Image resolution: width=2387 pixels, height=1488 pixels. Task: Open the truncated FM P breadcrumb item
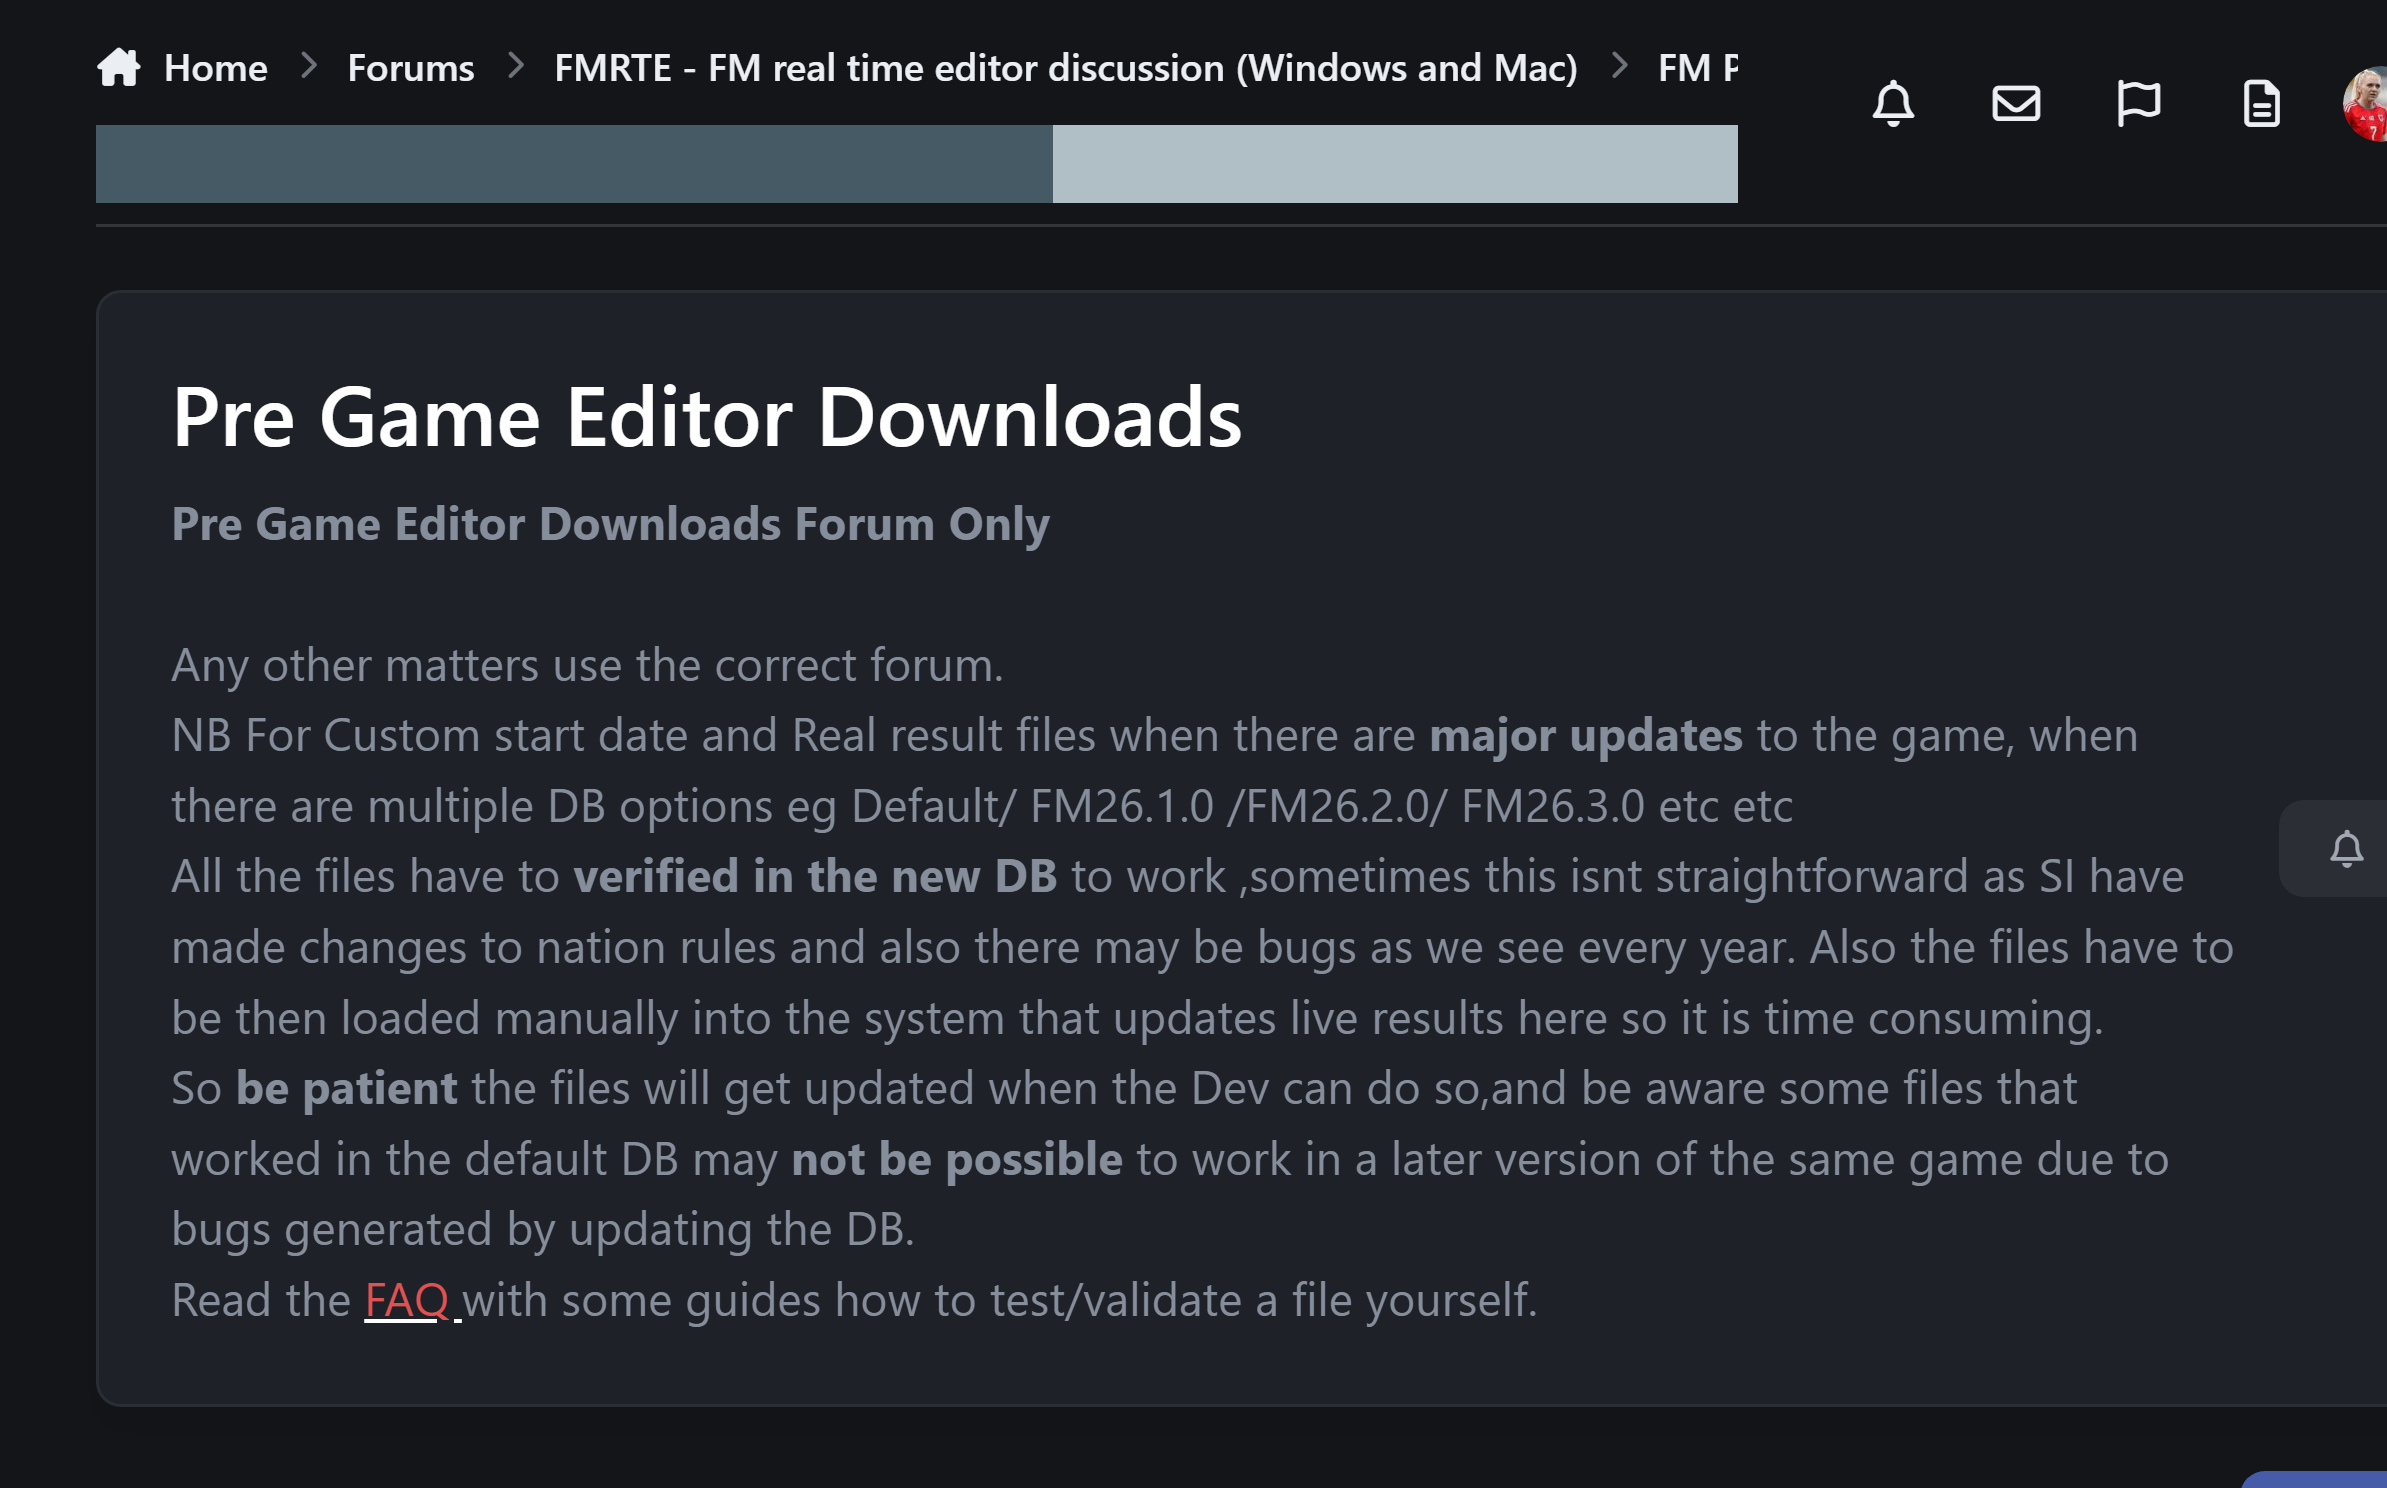pyautogui.click(x=1697, y=68)
